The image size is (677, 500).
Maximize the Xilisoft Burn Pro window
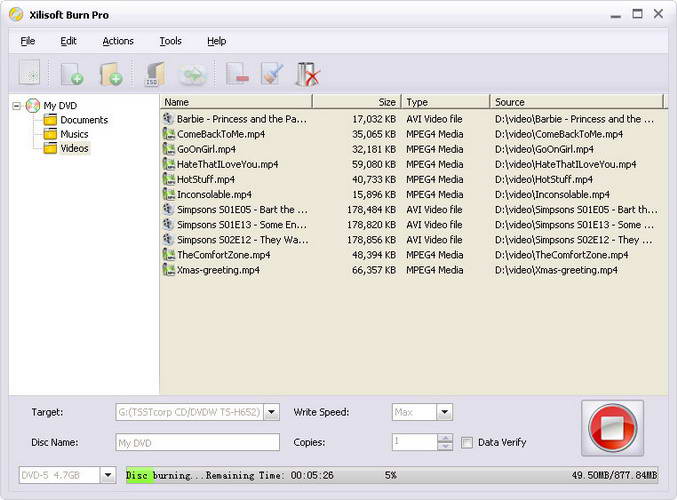(637, 14)
